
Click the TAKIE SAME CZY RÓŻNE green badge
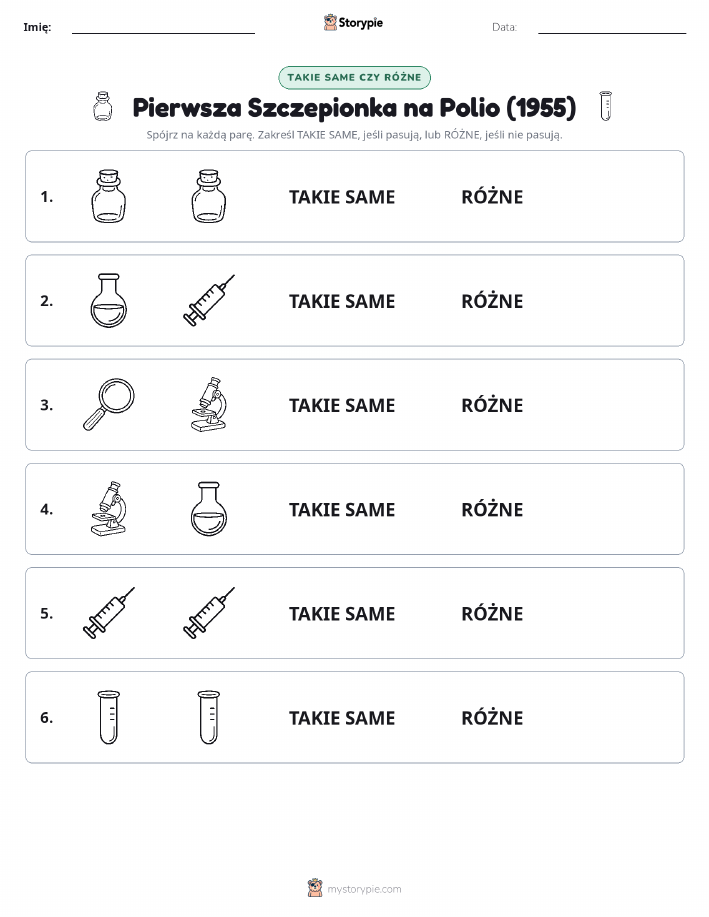click(354, 78)
